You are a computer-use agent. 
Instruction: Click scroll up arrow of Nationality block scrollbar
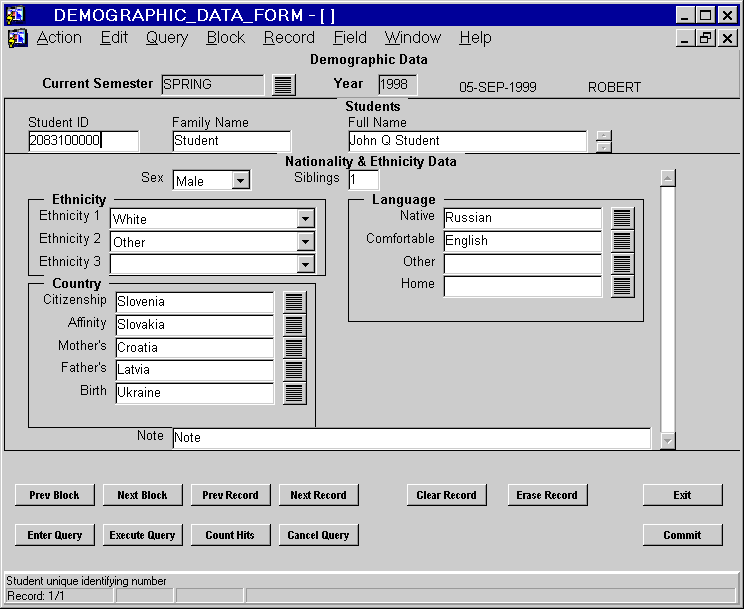668,178
